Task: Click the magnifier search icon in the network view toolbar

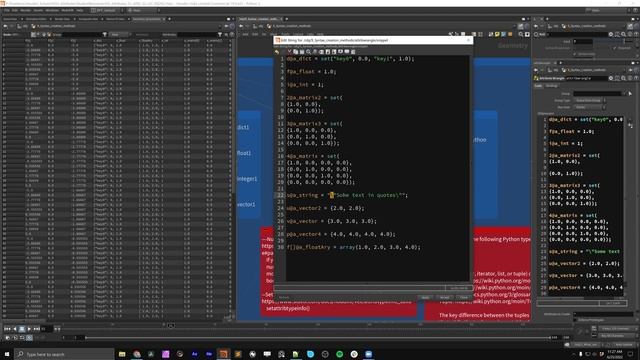Action: [x=521, y=35]
